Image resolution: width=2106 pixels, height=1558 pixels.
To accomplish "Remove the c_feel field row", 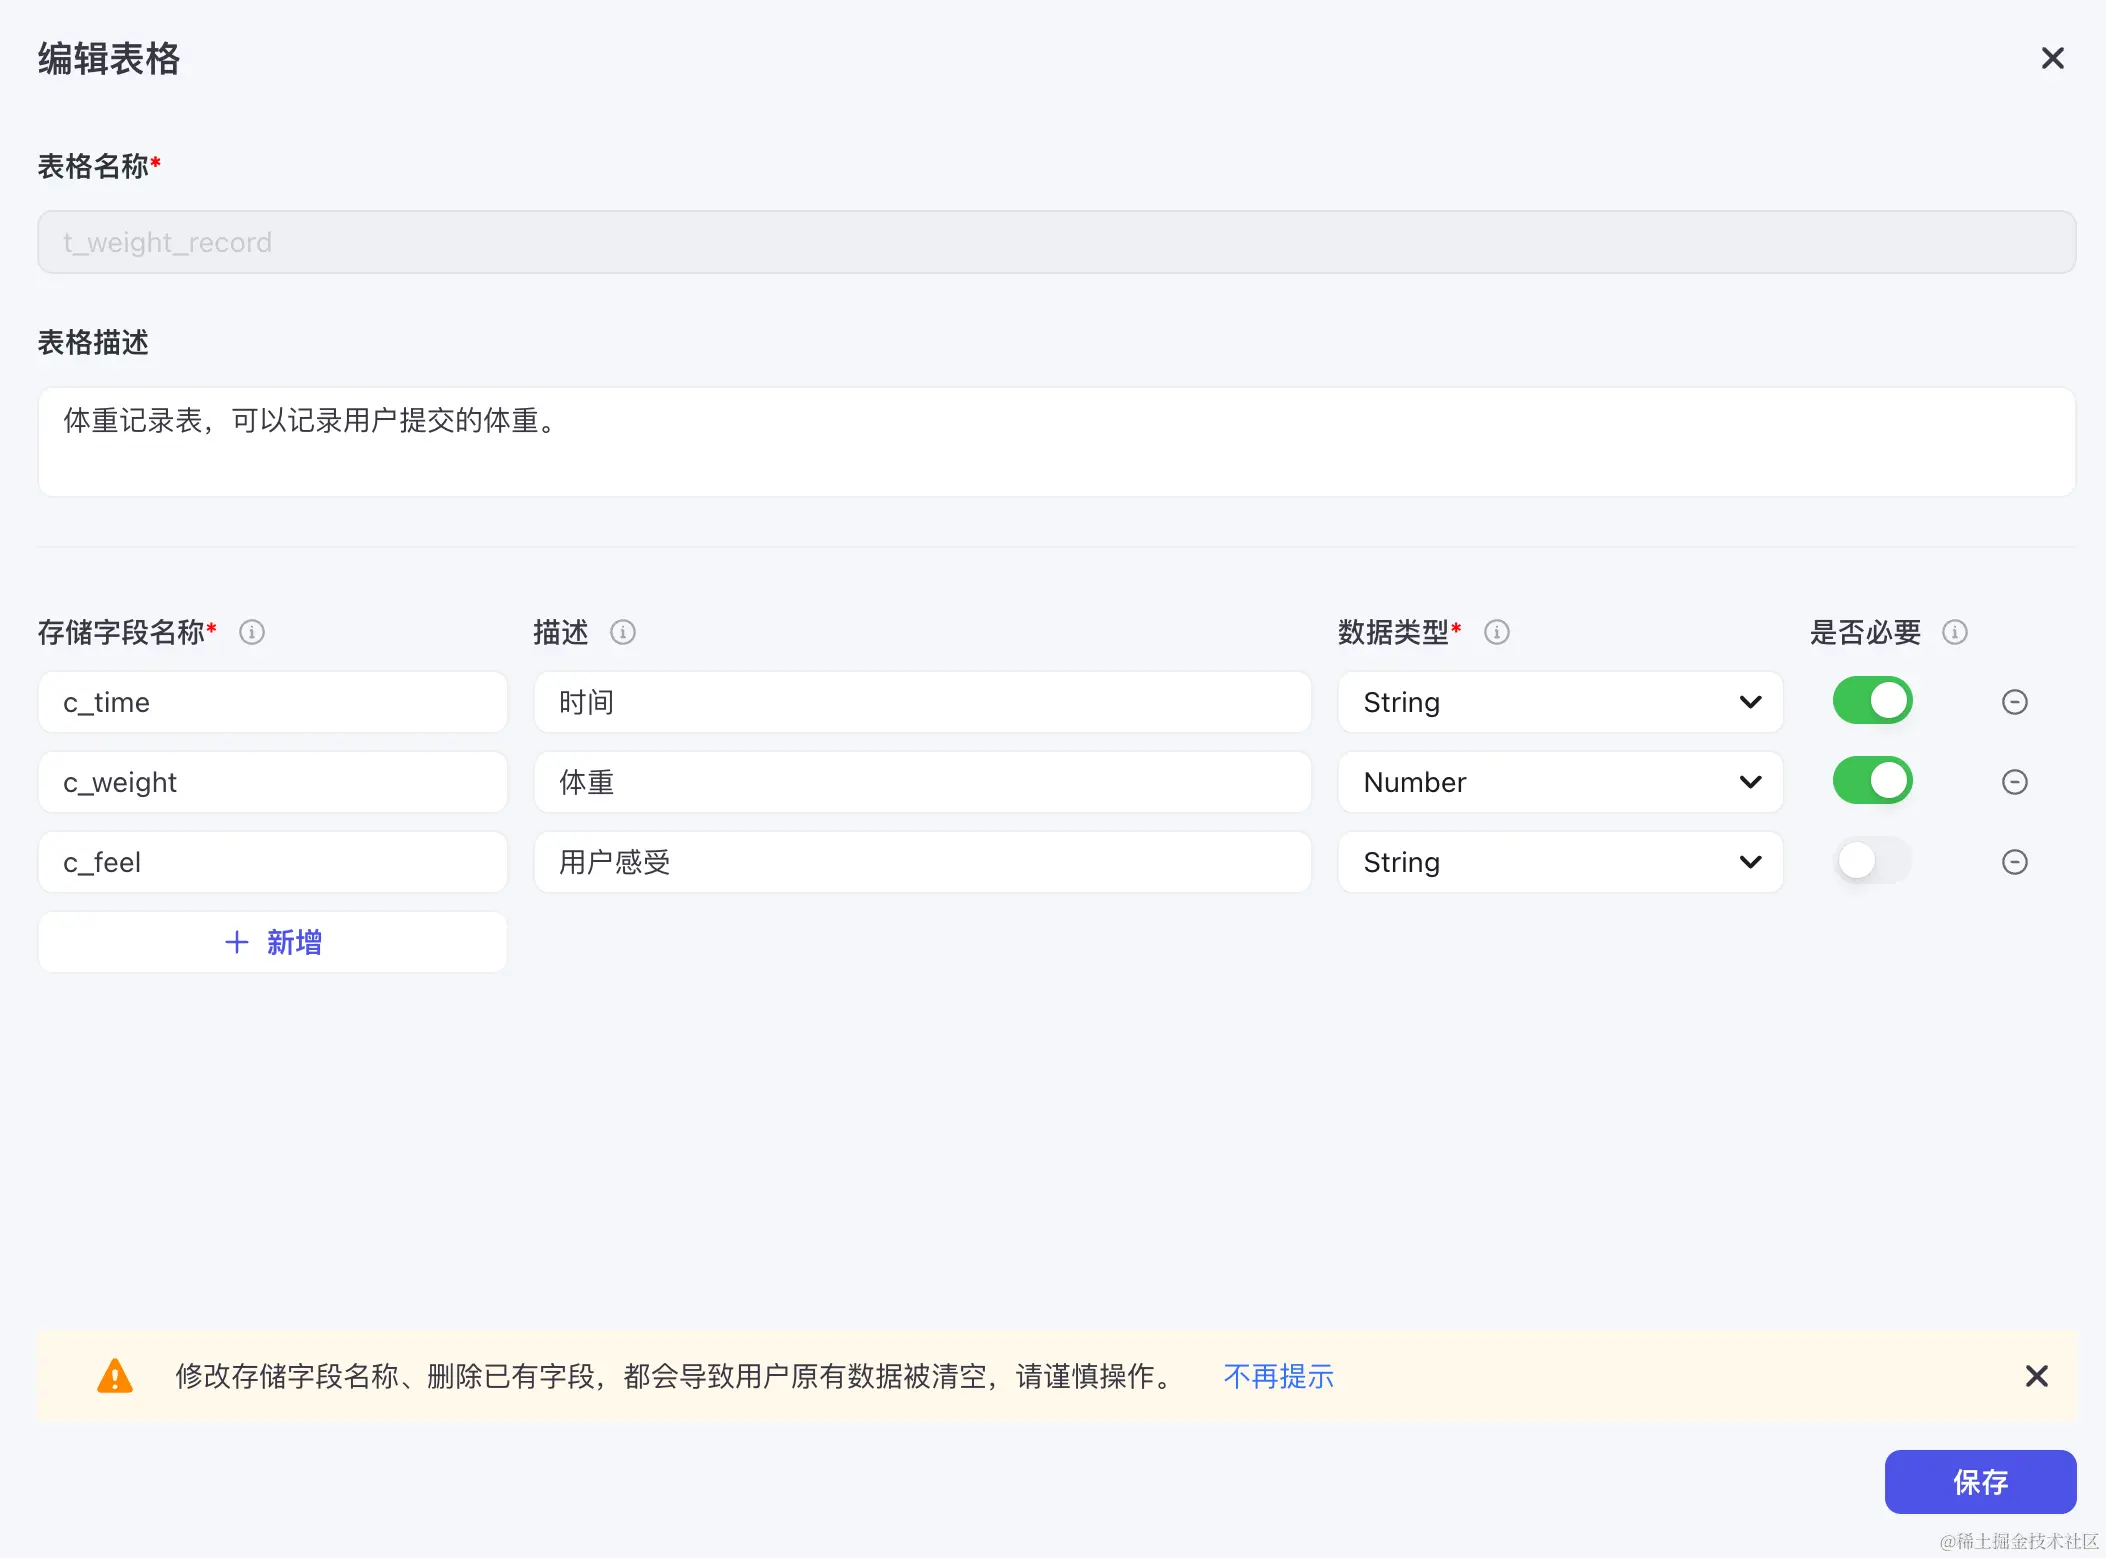I will click(2015, 862).
